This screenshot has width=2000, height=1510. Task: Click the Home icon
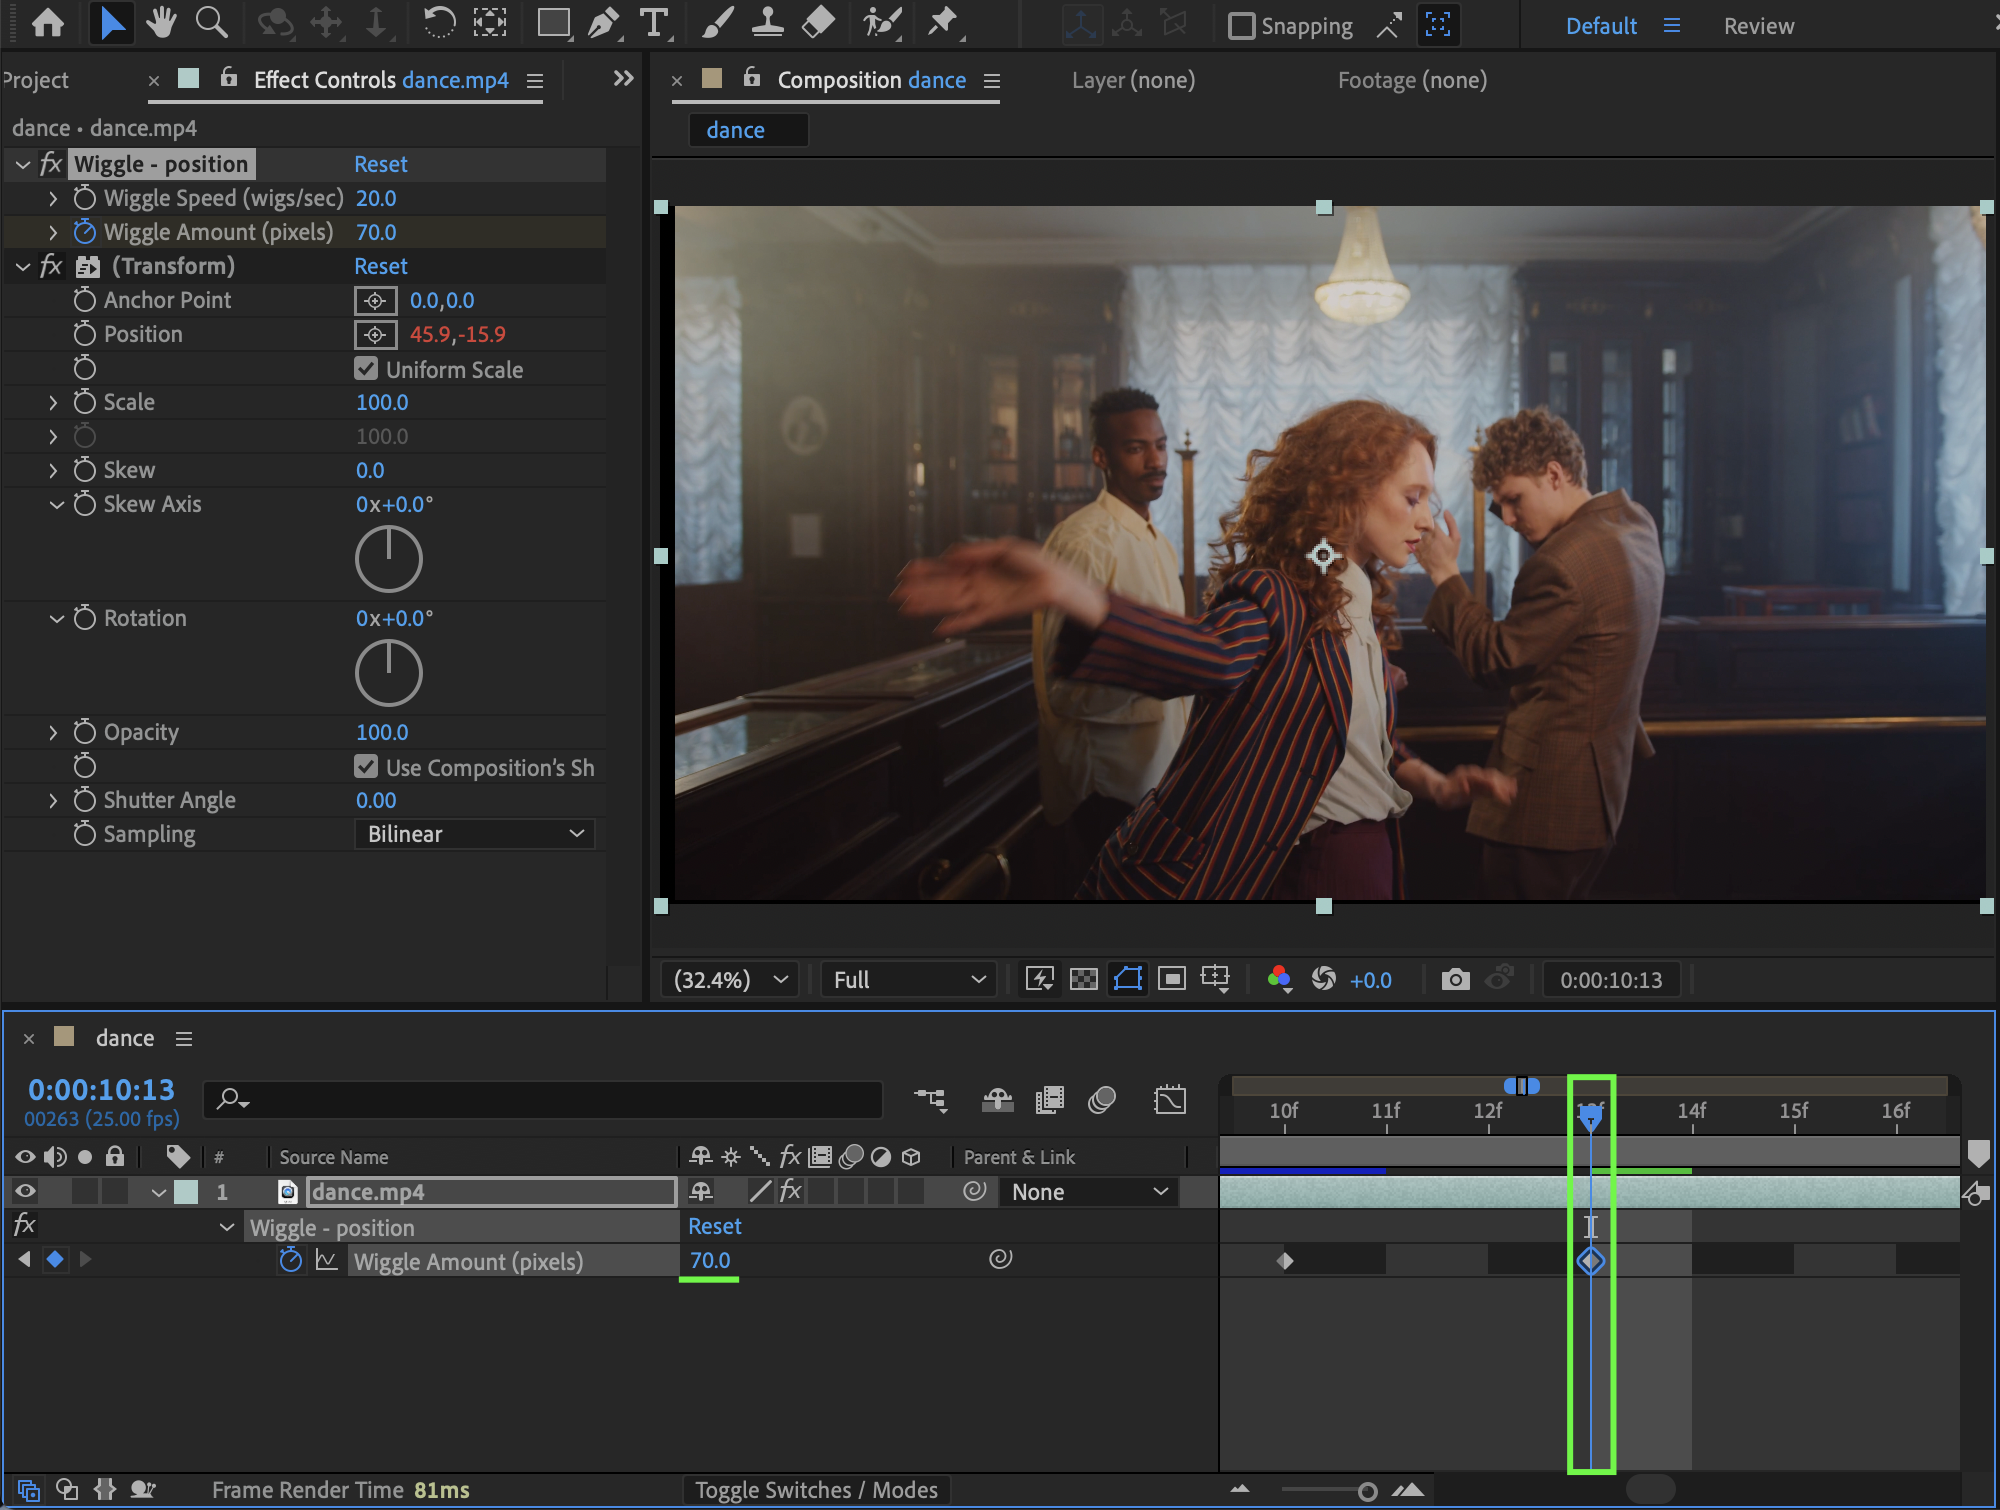pos(48,22)
